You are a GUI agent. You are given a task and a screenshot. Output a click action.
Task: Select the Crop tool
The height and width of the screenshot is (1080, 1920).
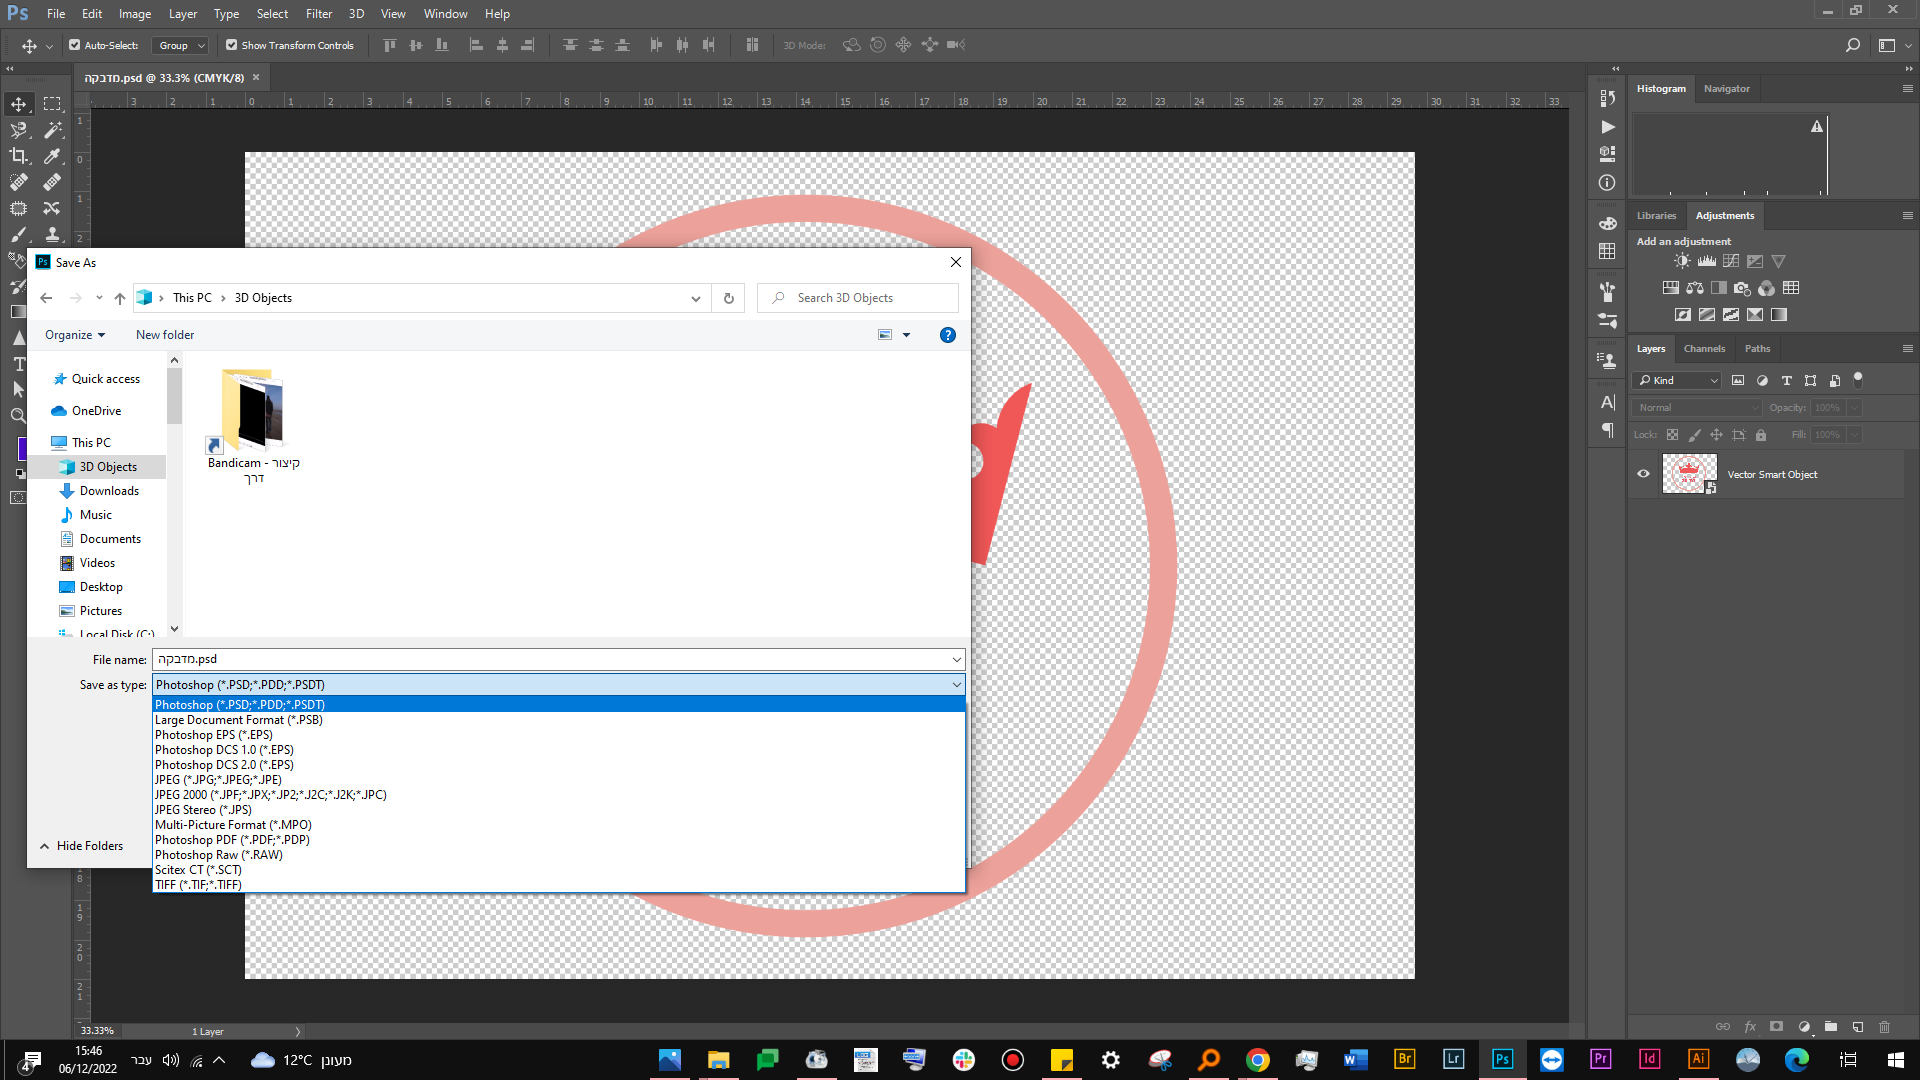tap(18, 156)
